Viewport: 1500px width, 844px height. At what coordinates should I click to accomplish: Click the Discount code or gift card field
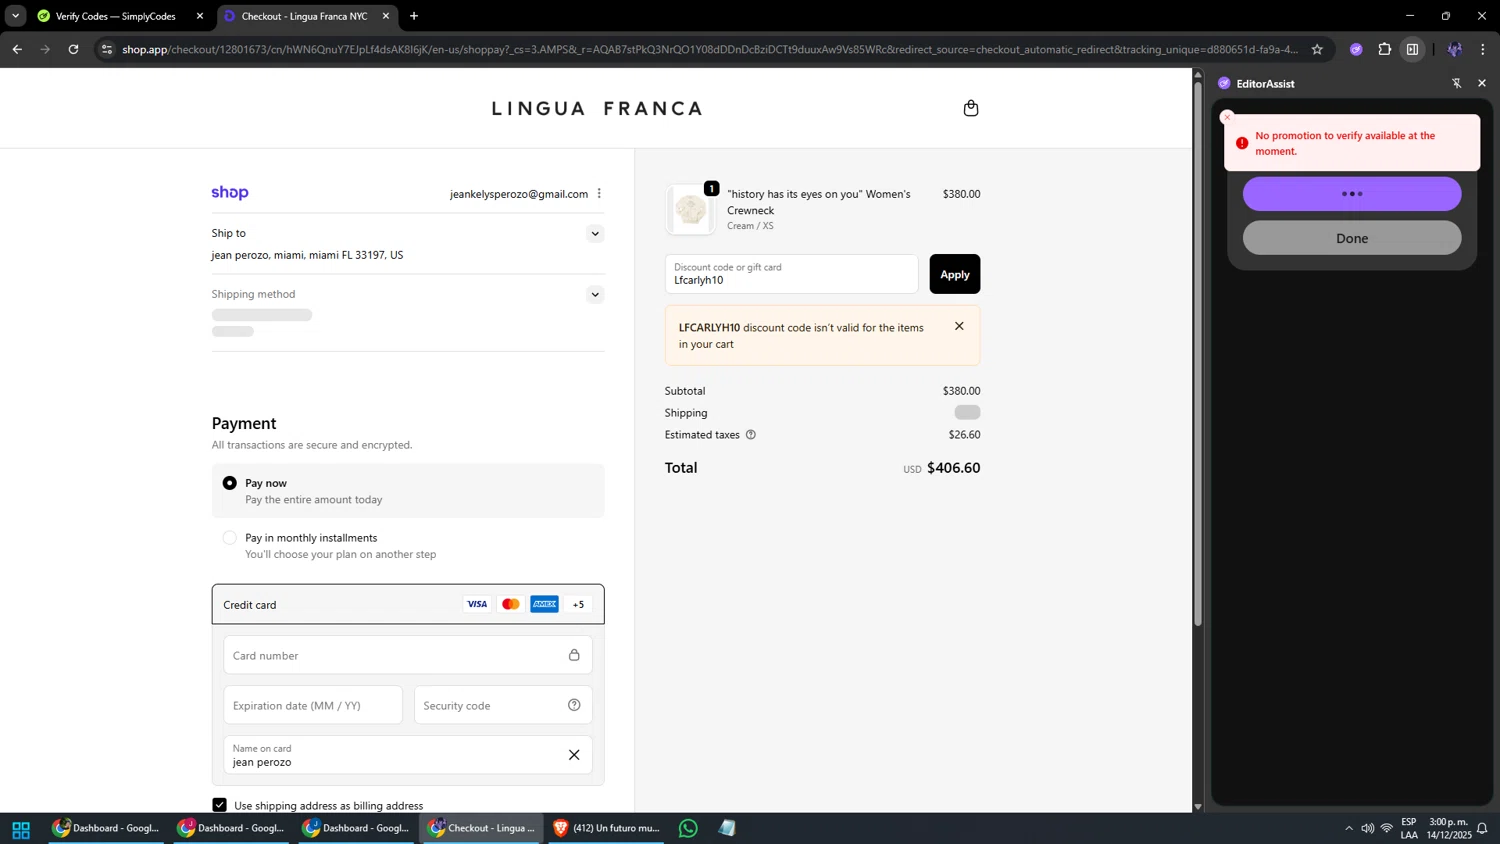click(792, 274)
